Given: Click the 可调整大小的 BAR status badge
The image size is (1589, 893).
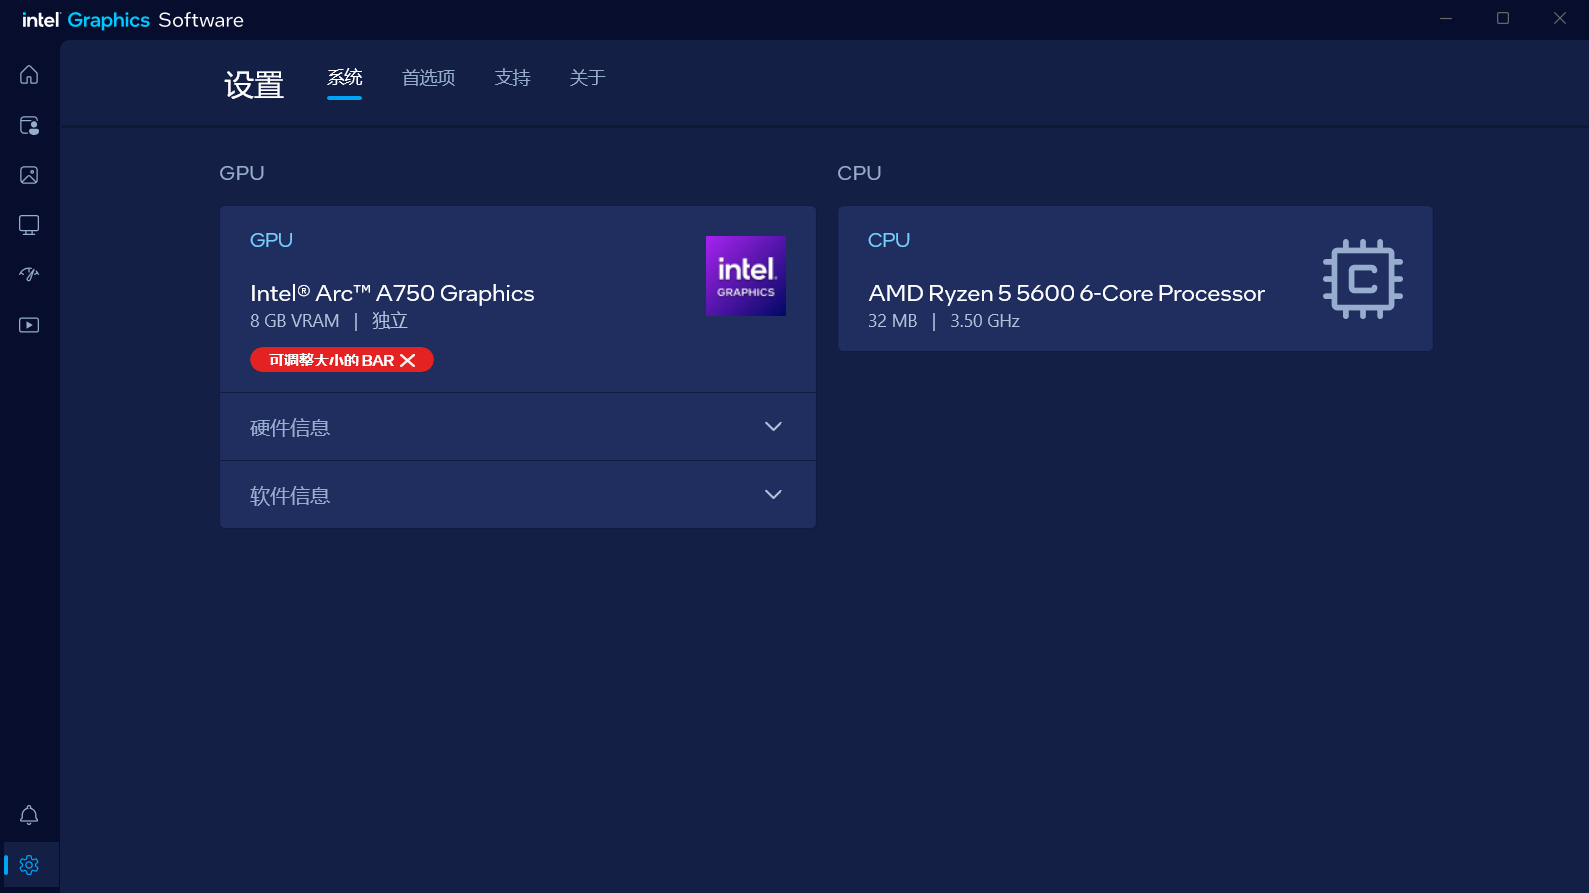Looking at the screenshot, I should [x=342, y=360].
